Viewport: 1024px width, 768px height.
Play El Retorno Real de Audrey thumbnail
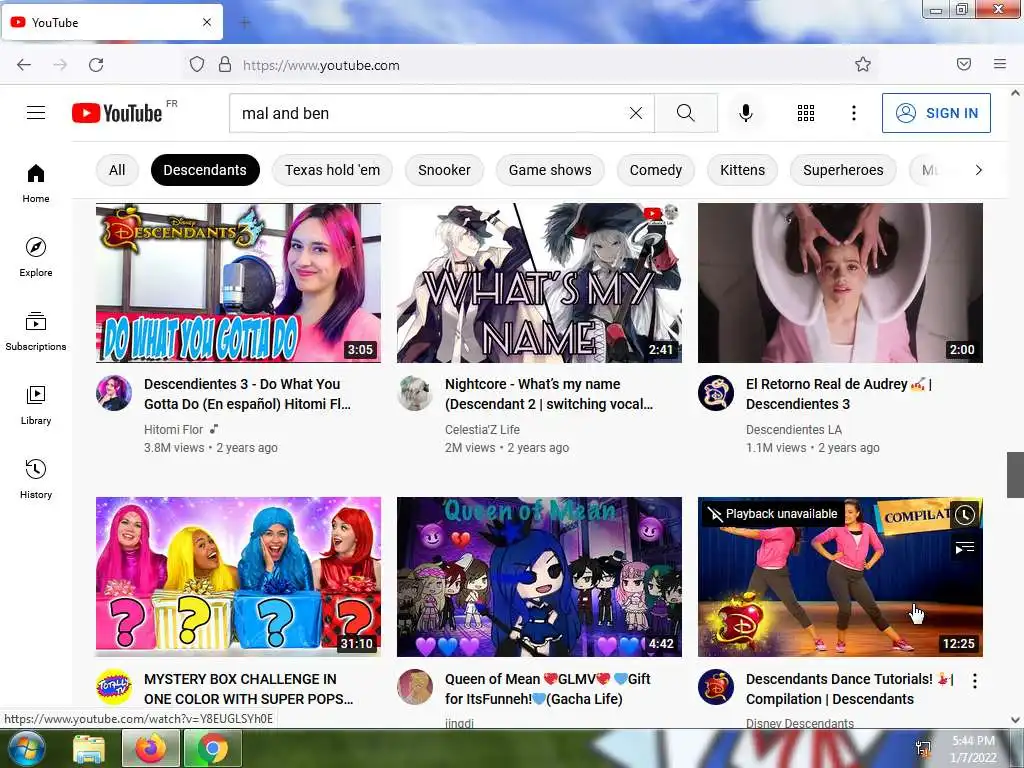[x=840, y=283]
